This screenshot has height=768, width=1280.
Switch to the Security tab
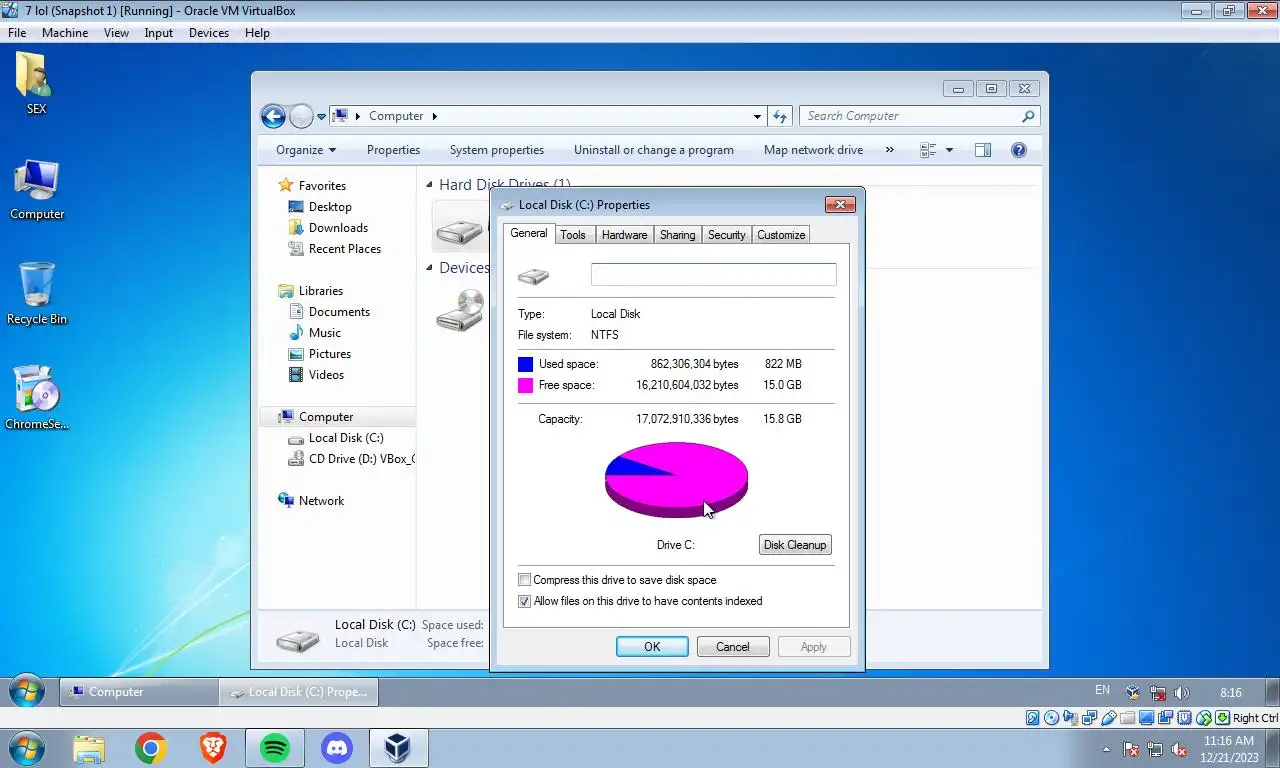(726, 235)
